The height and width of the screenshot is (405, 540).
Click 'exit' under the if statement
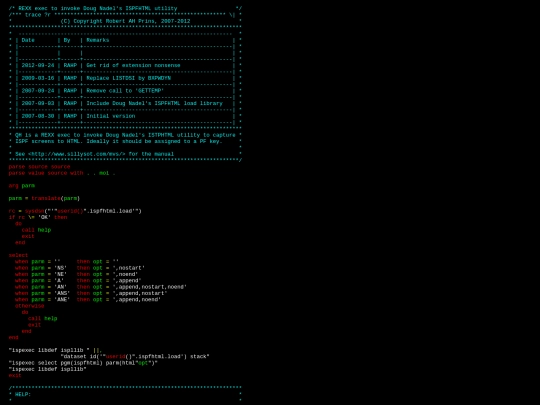click(28, 236)
